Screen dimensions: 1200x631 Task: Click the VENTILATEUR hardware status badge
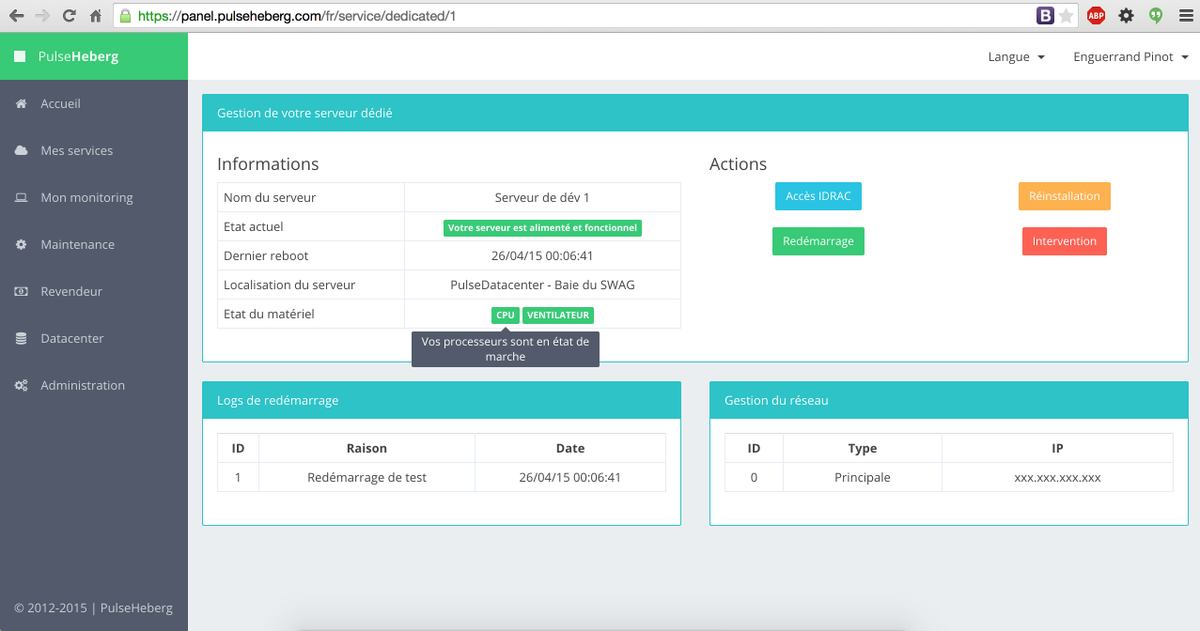click(558, 315)
